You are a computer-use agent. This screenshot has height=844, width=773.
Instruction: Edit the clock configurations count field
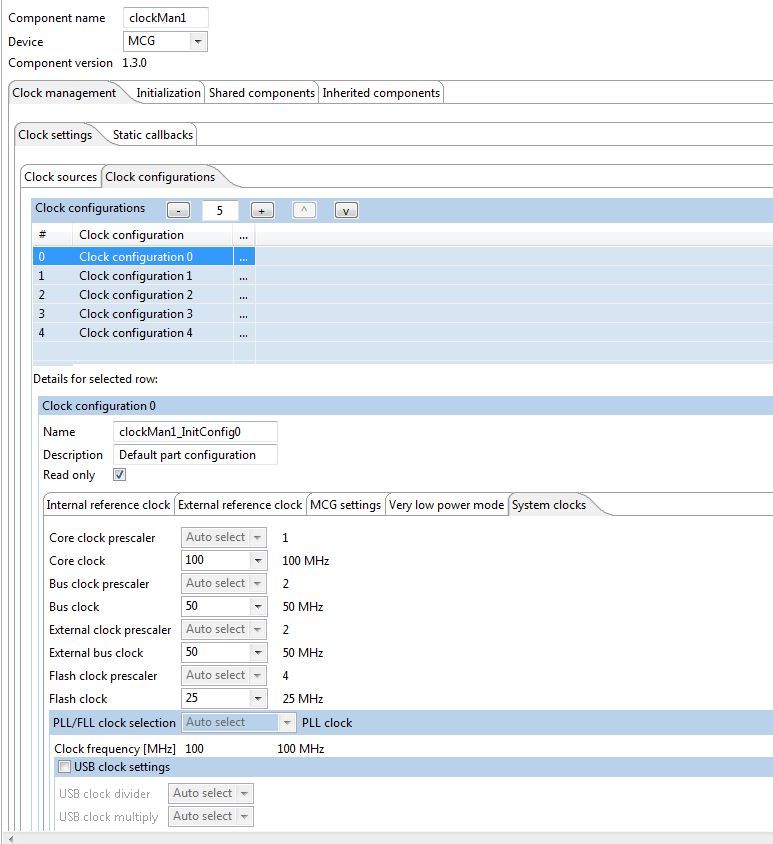[220, 210]
